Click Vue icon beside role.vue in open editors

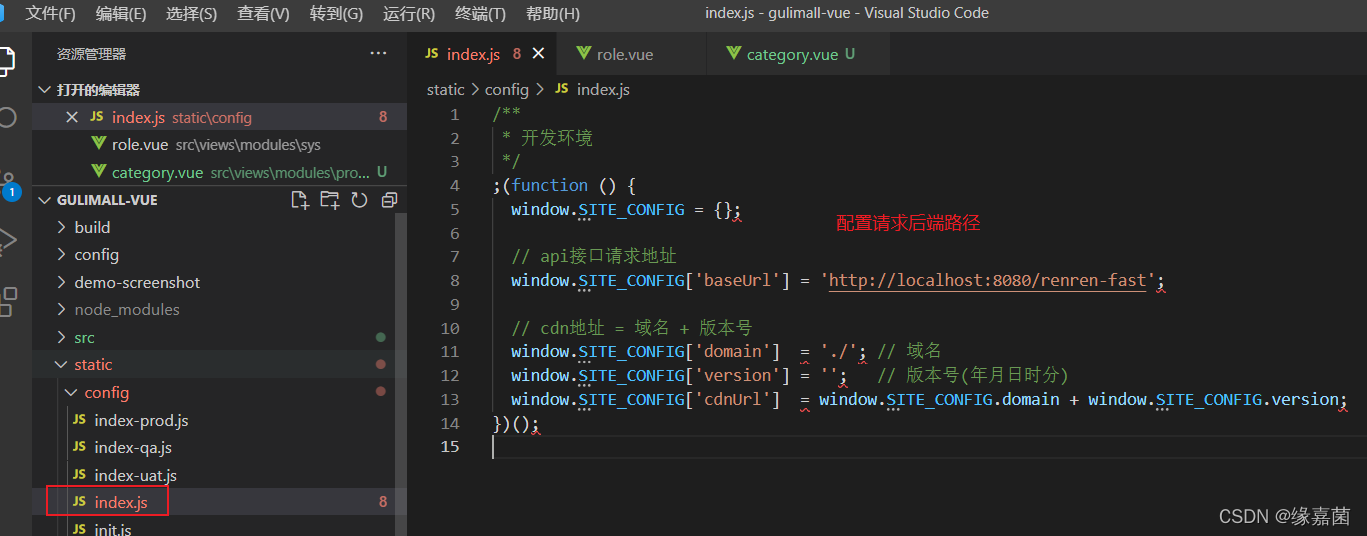(99, 145)
